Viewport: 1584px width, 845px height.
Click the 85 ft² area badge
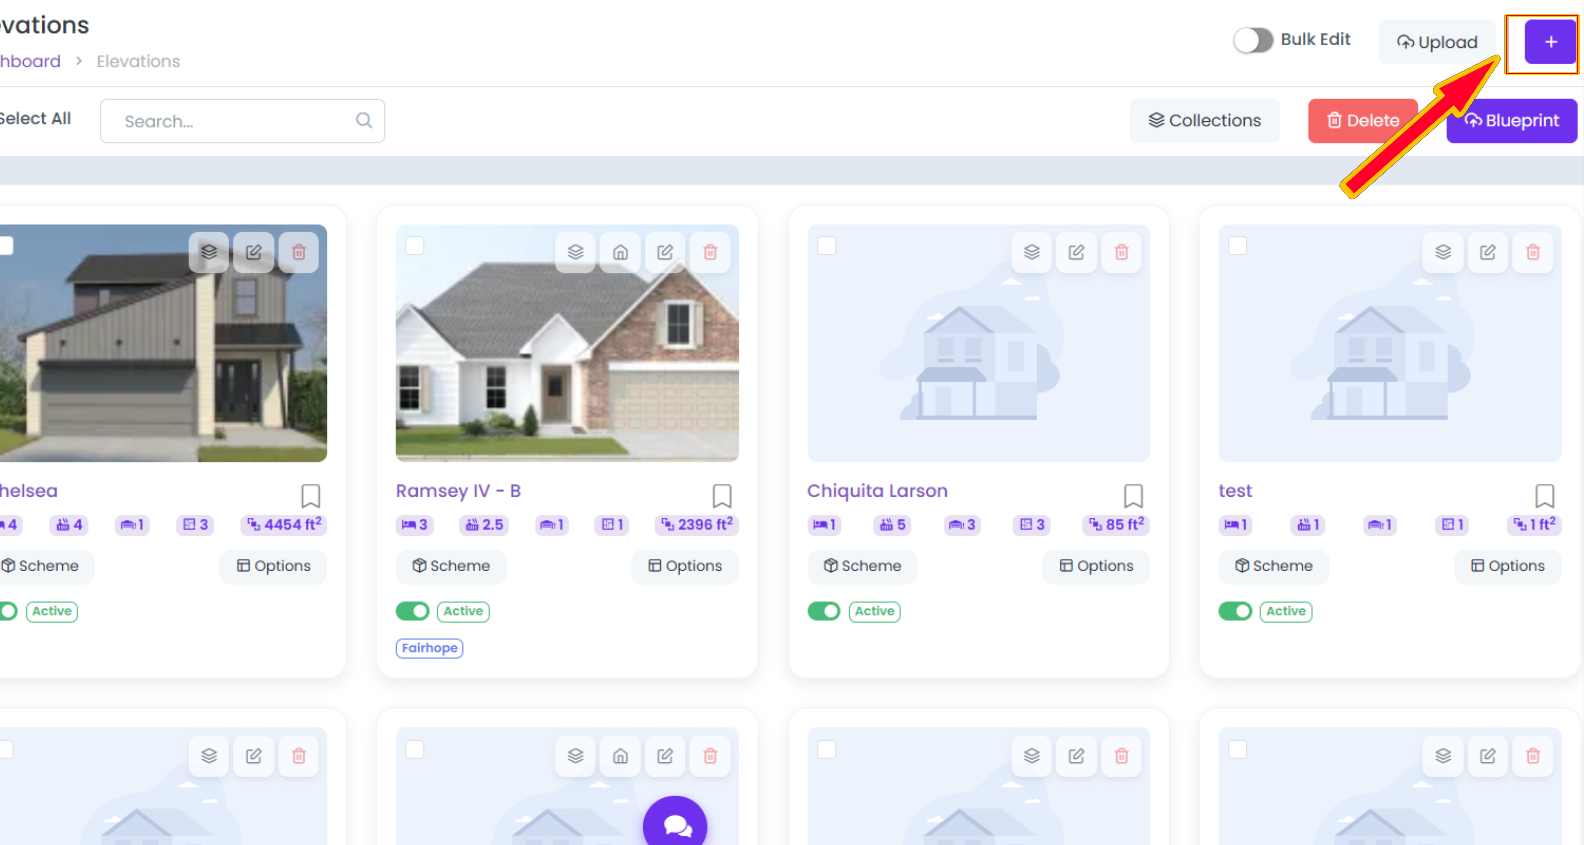1117,524
